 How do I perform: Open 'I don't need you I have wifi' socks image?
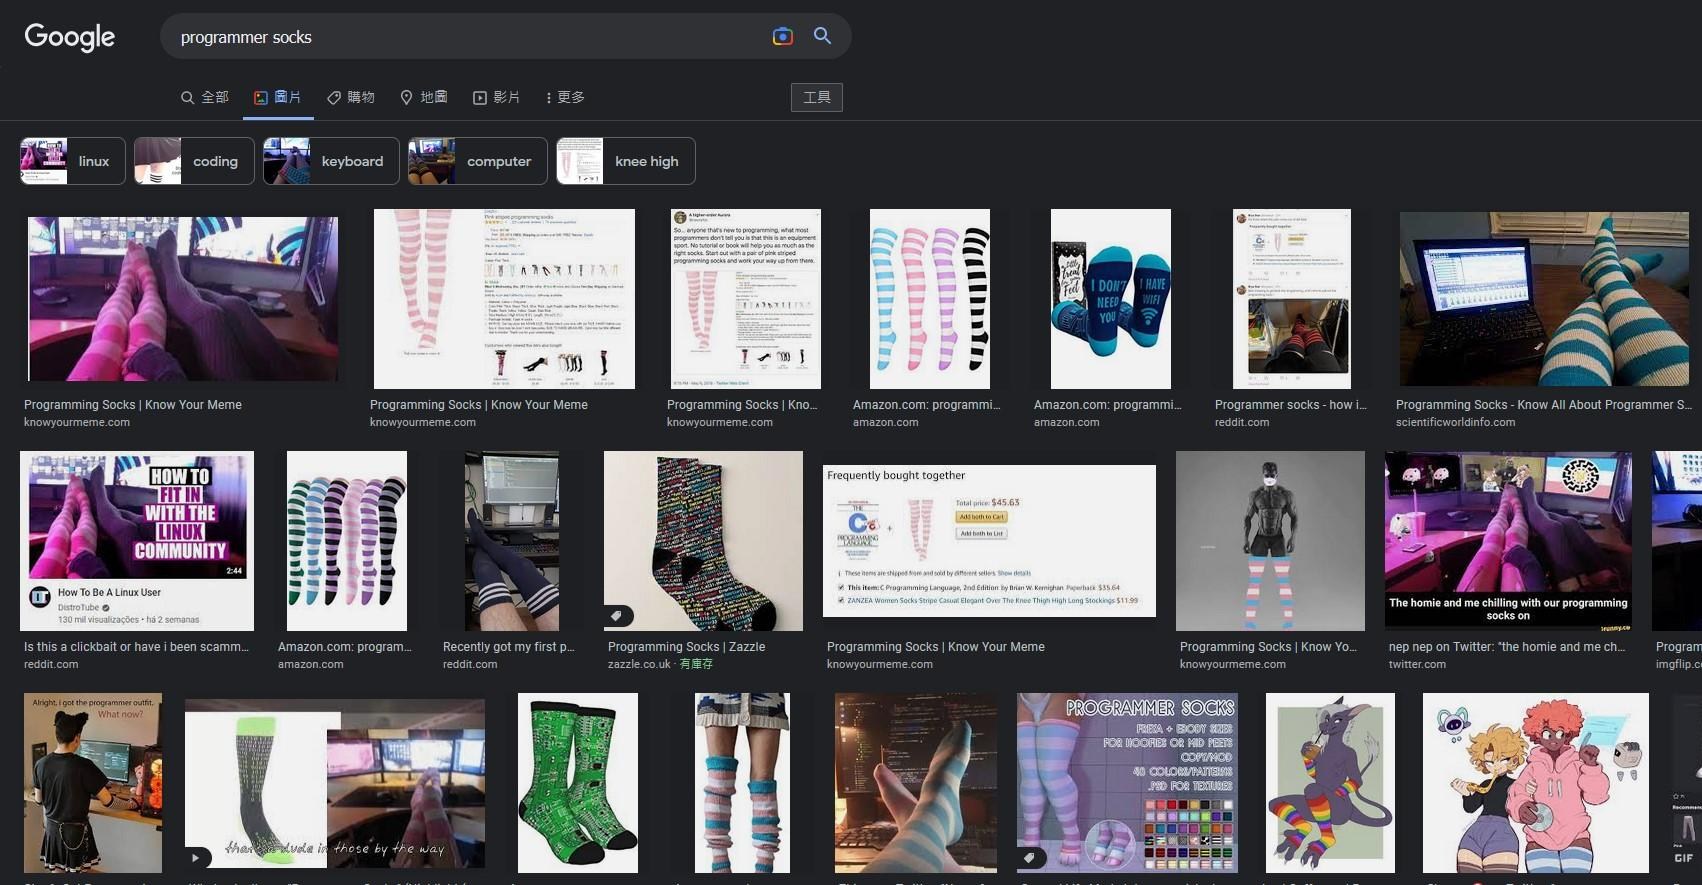pyautogui.click(x=1111, y=298)
